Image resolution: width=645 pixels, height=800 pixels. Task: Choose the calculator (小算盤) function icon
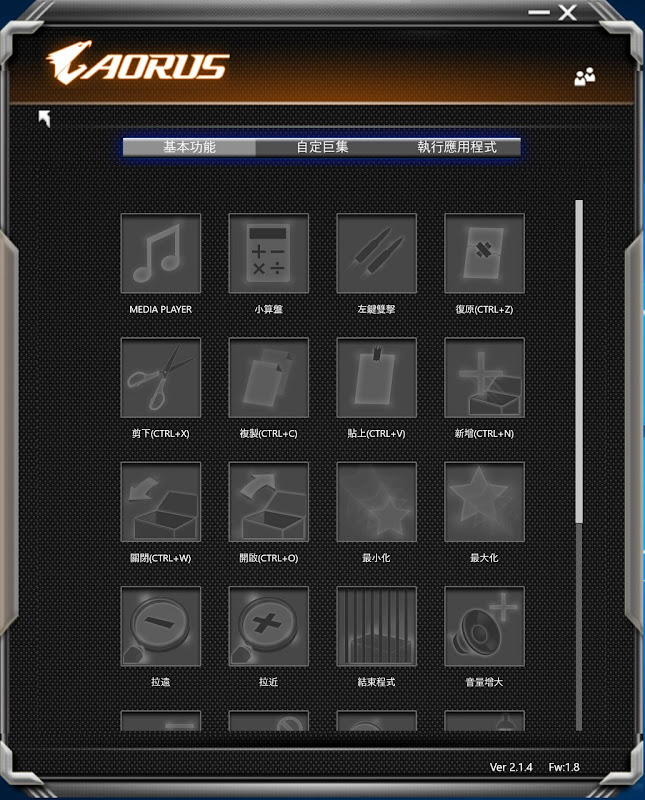click(x=268, y=253)
